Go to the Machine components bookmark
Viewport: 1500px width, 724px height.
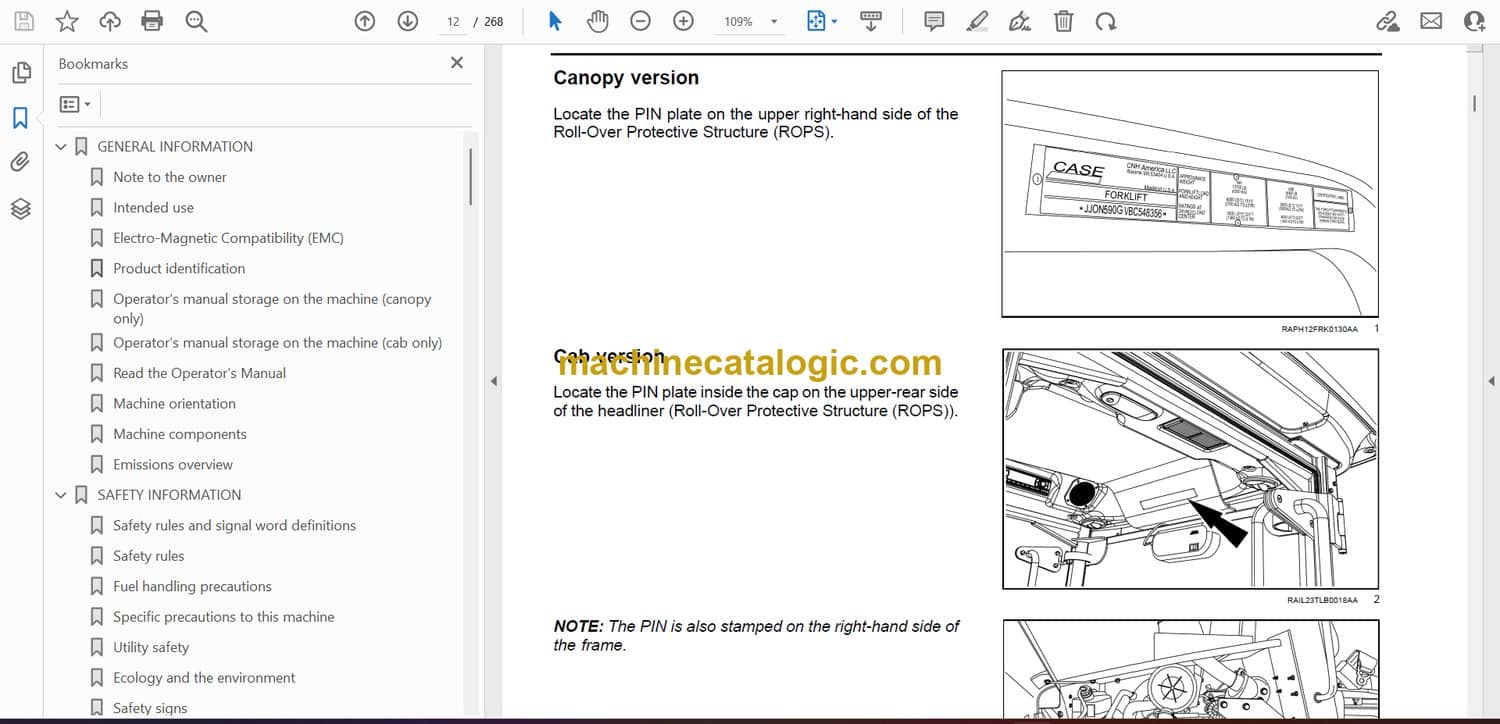click(180, 434)
